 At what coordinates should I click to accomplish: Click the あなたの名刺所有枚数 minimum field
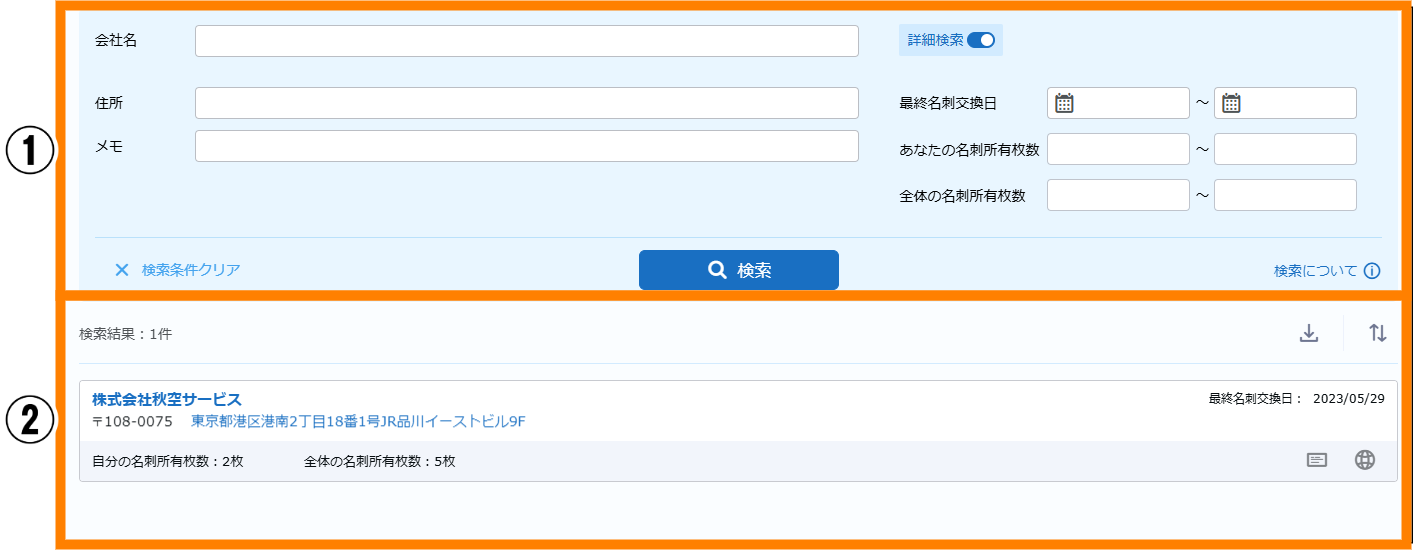tap(1118, 149)
